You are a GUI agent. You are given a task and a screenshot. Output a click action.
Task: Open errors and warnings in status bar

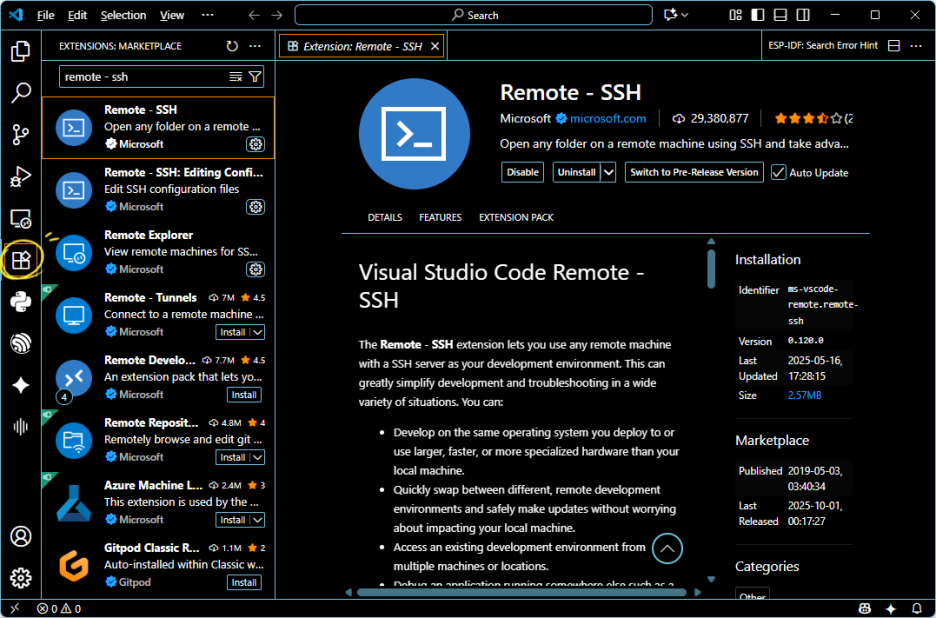[x=58, y=609]
